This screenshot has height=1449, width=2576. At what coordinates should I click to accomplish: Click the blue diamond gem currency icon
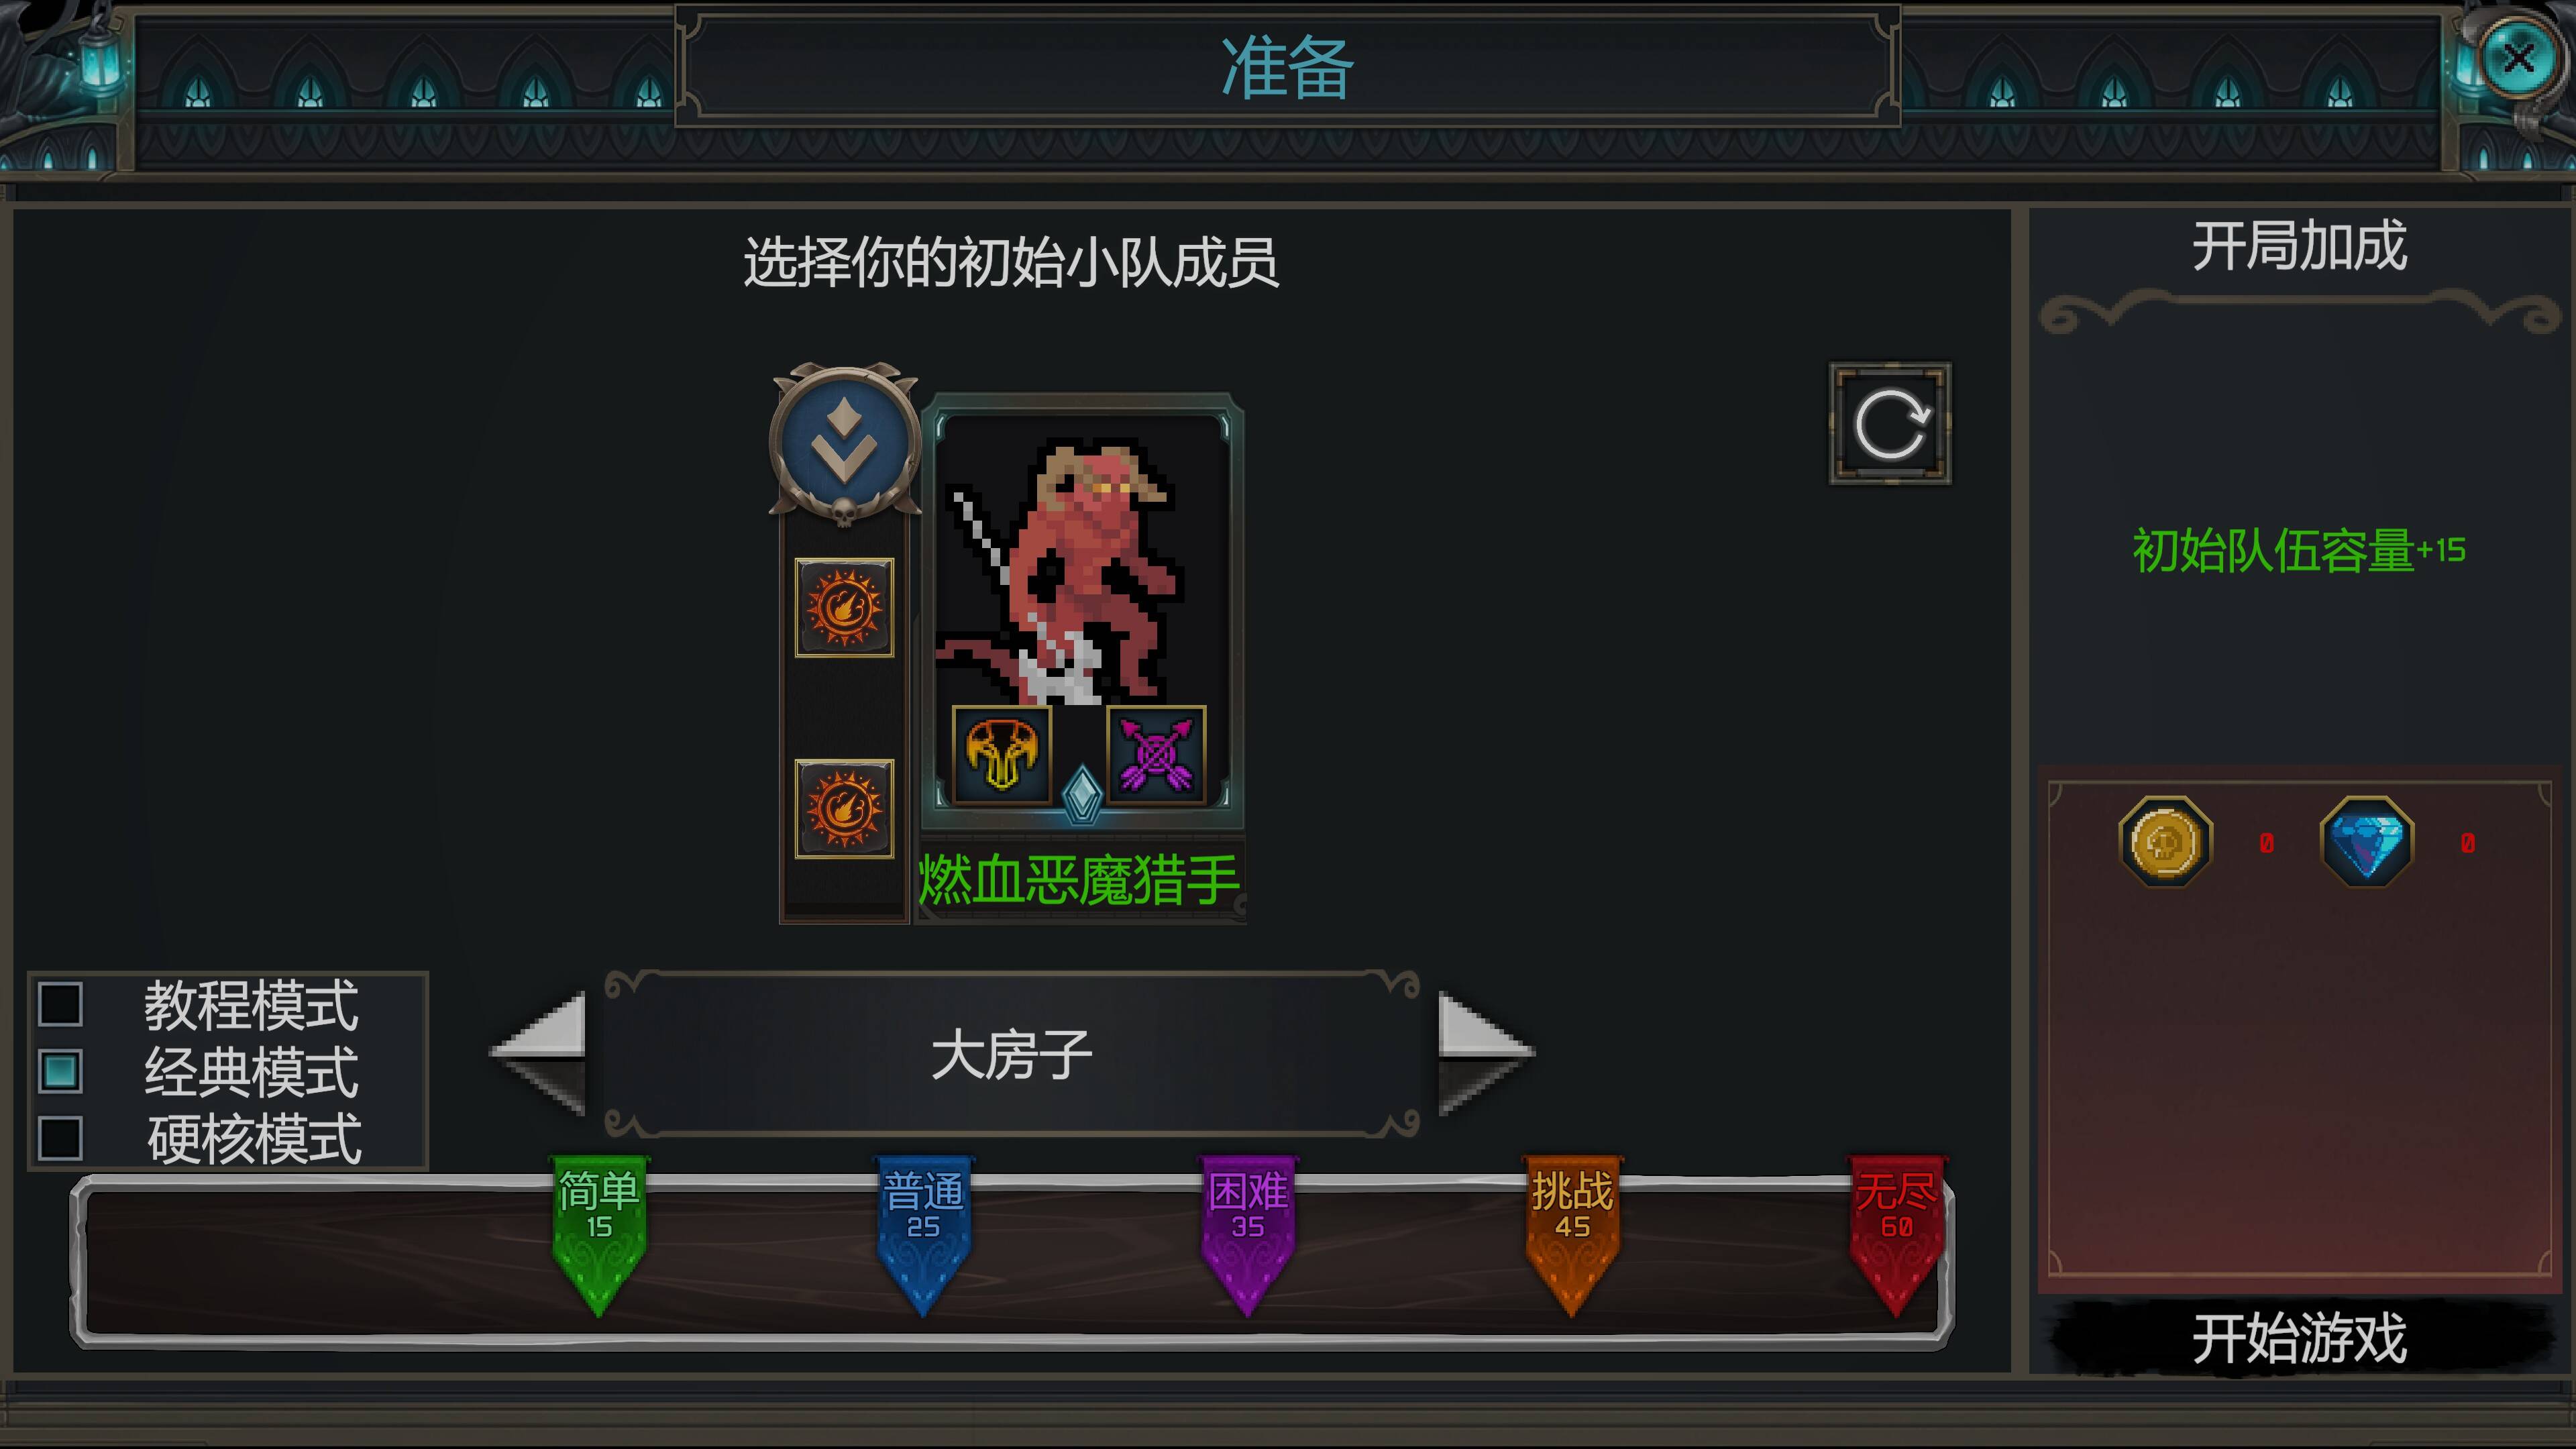click(x=2366, y=842)
